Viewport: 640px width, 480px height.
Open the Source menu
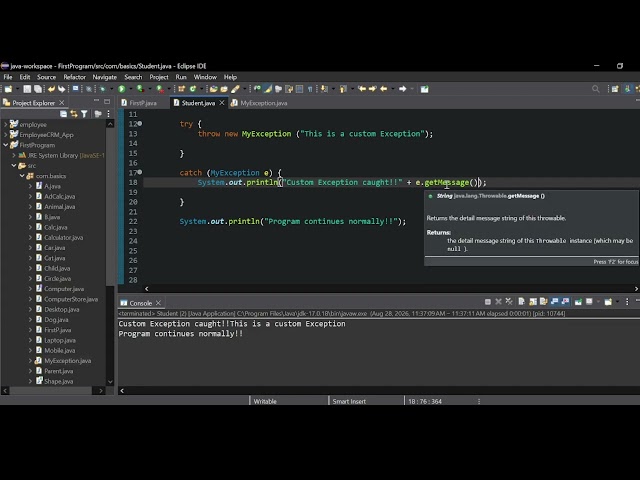46,77
